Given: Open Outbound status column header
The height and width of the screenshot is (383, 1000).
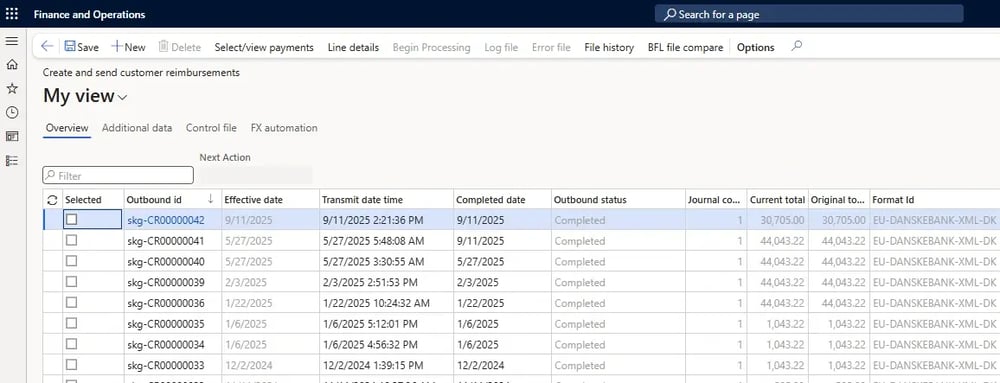Looking at the screenshot, I should point(618,199).
